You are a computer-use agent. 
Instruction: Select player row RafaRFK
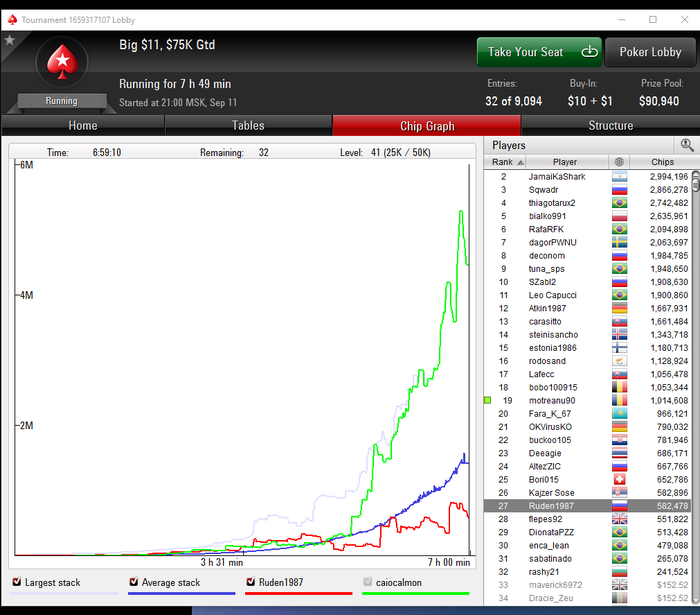[588, 229]
